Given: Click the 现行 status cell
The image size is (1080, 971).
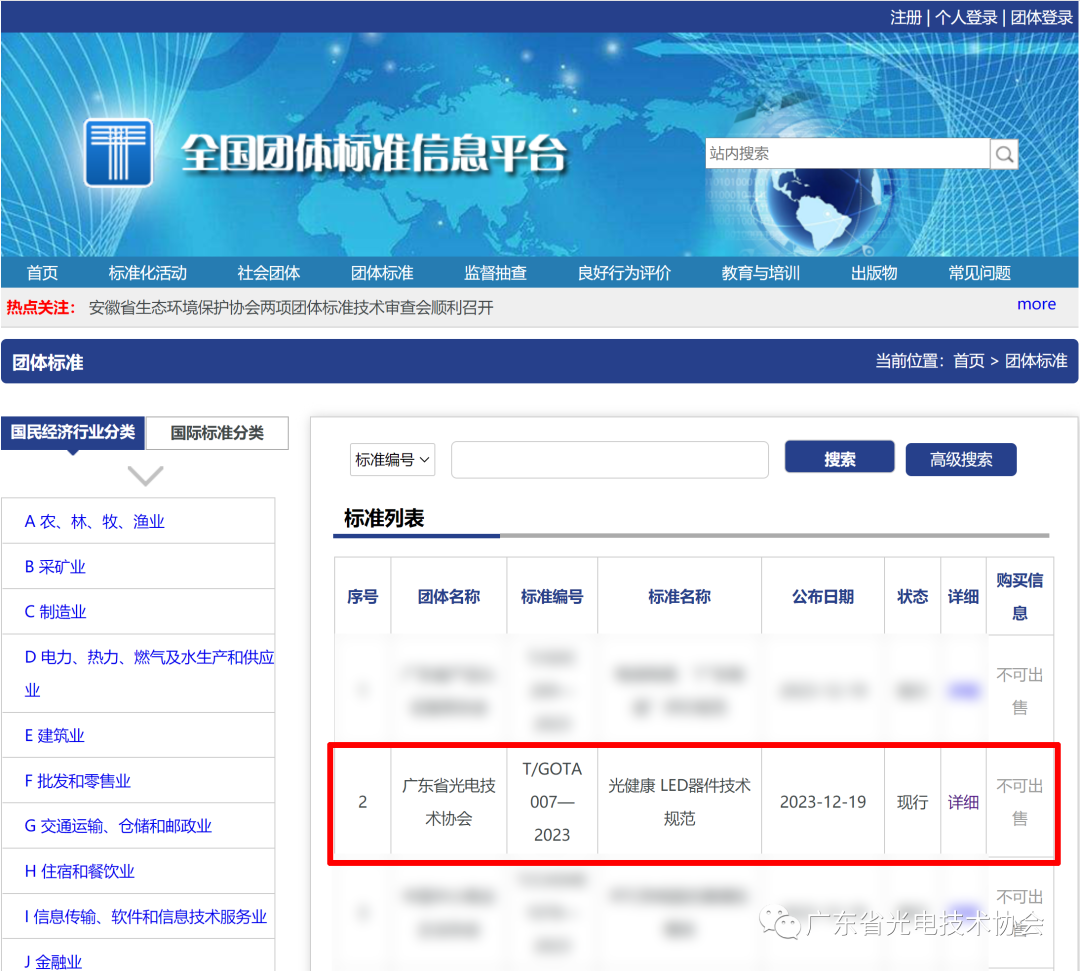Looking at the screenshot, I should pos(913,802).
